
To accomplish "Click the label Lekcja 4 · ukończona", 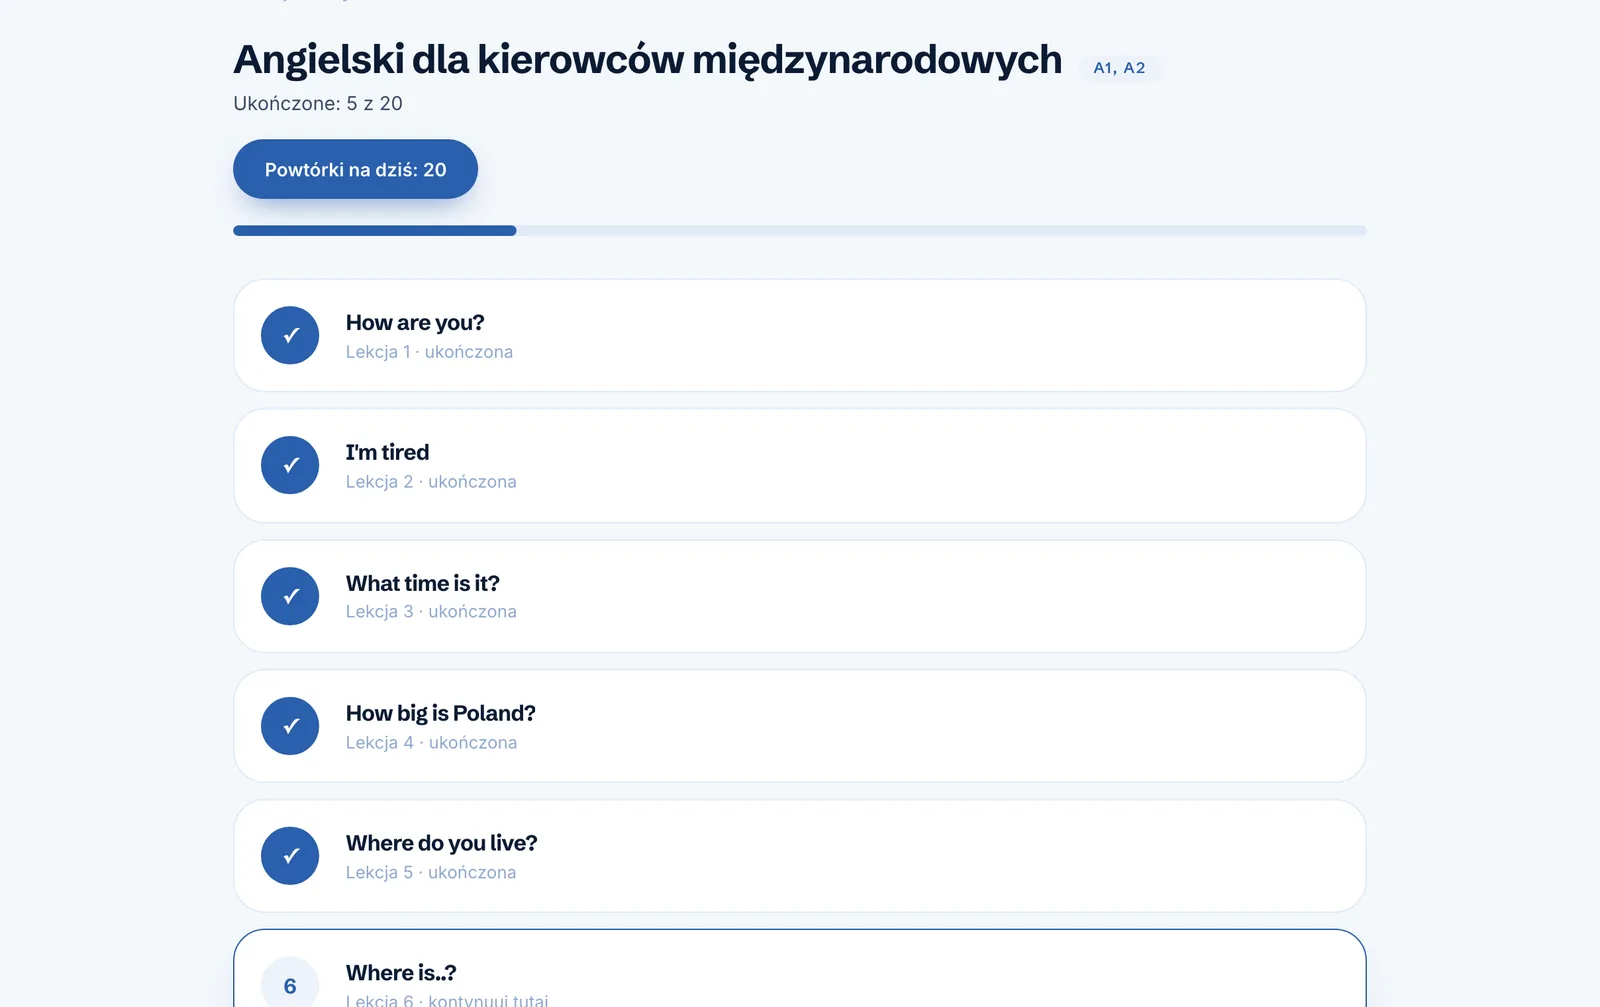I will click(431, 743).
